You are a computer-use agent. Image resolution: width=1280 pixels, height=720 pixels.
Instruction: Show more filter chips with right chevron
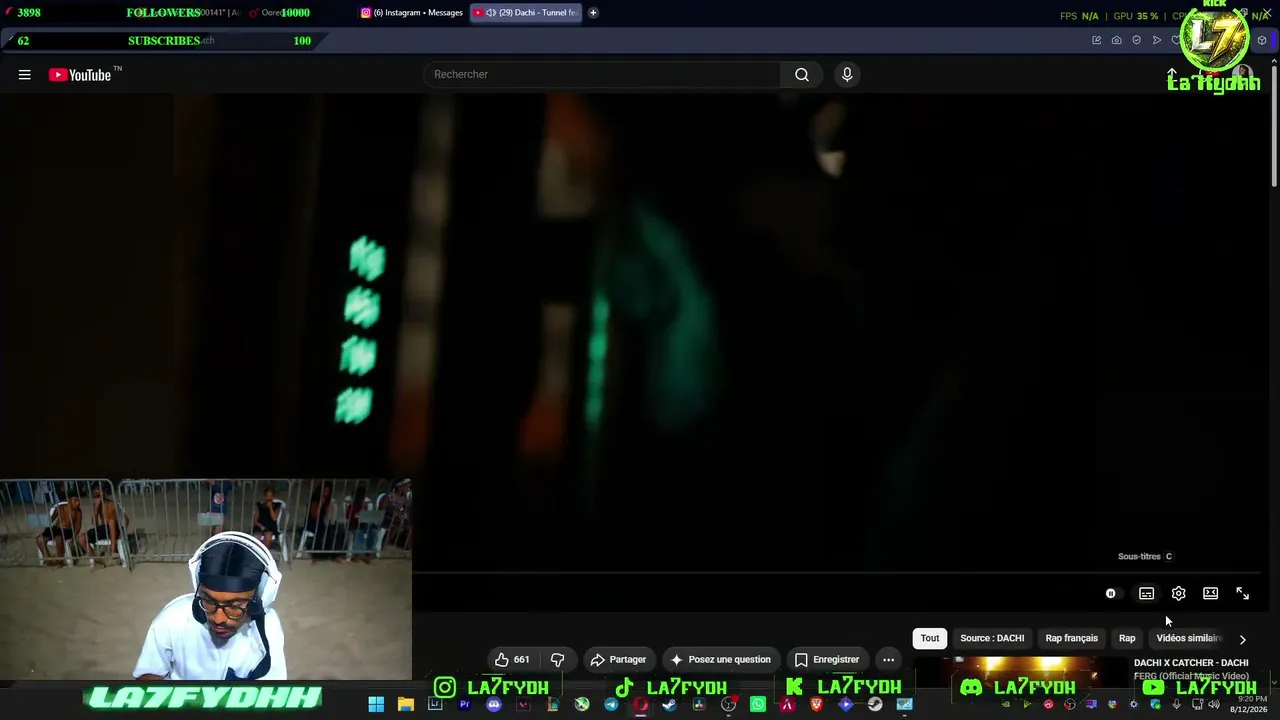(1243, 639)
